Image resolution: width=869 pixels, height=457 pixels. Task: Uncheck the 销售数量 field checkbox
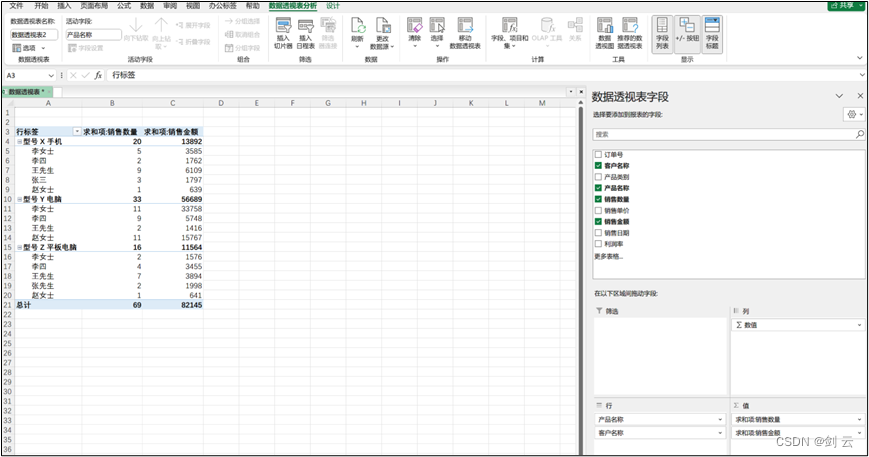pyautogui.click(x=598, y=199)
